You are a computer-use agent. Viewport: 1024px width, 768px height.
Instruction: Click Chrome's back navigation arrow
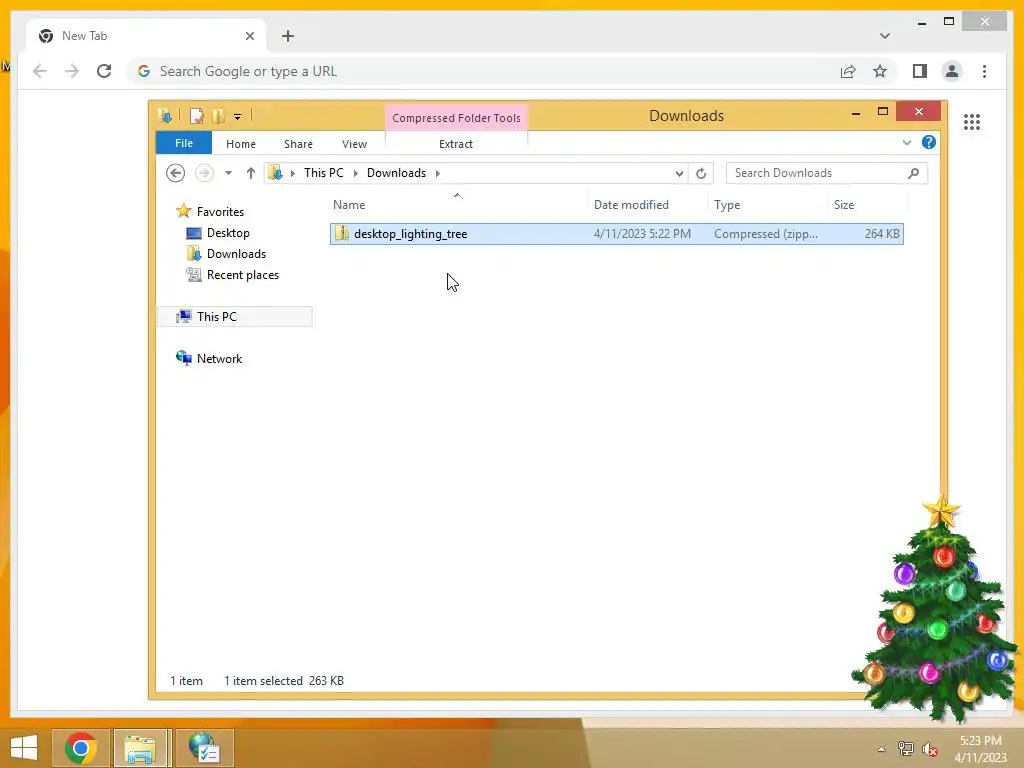coord(40,71)
